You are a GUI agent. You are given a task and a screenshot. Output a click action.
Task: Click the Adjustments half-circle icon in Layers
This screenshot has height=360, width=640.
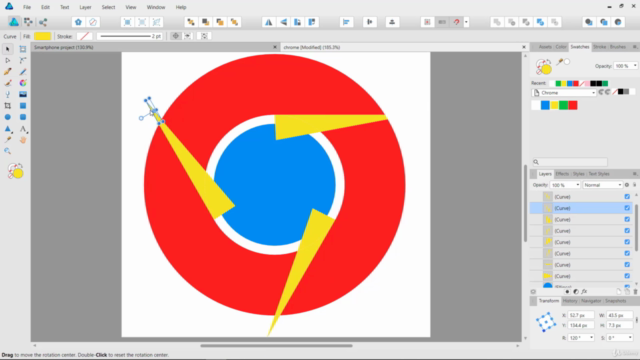click(x=576, y=291)
